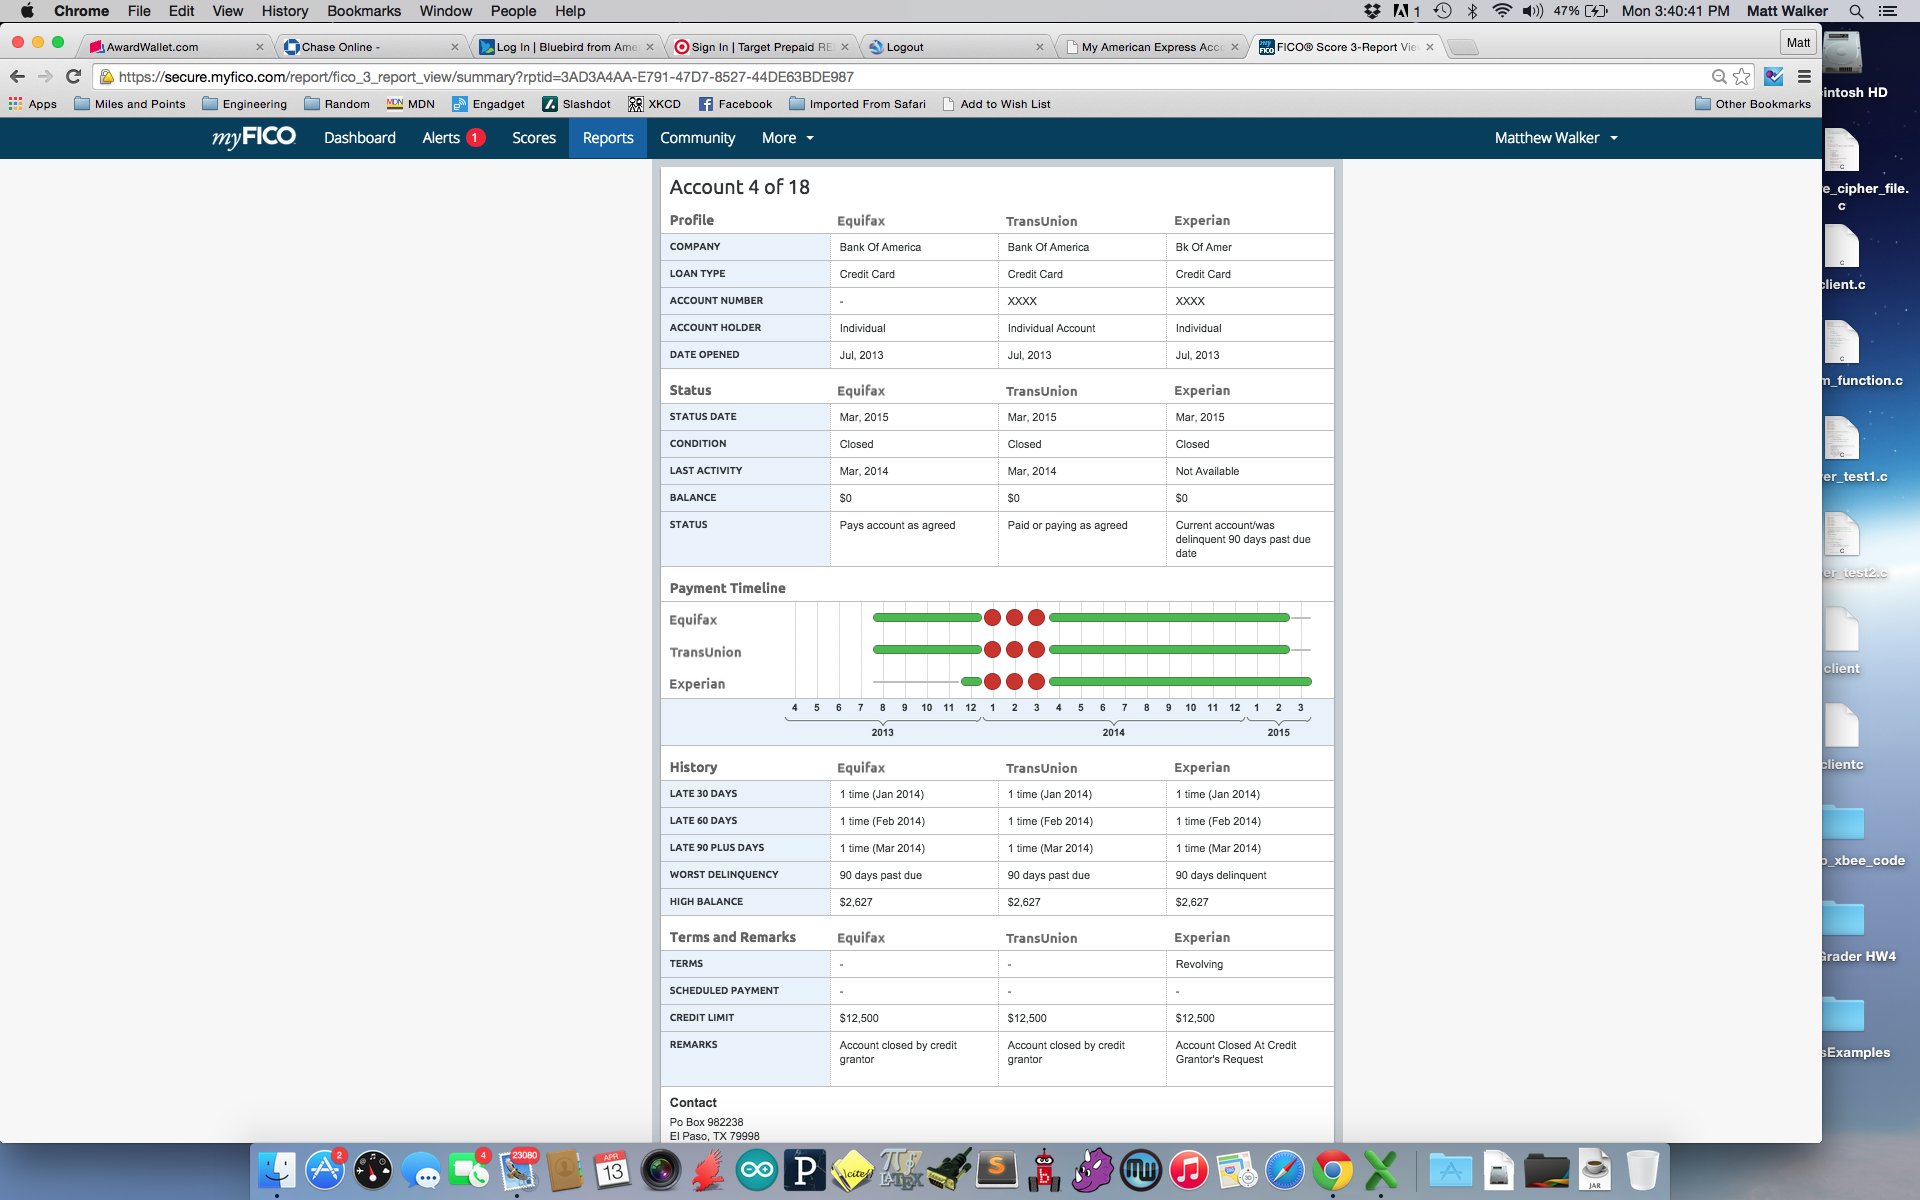The width and height of the screenshot is (1920, 1200).
Task: Open the Alerts notification badge
Action: [x=475, y=138]
